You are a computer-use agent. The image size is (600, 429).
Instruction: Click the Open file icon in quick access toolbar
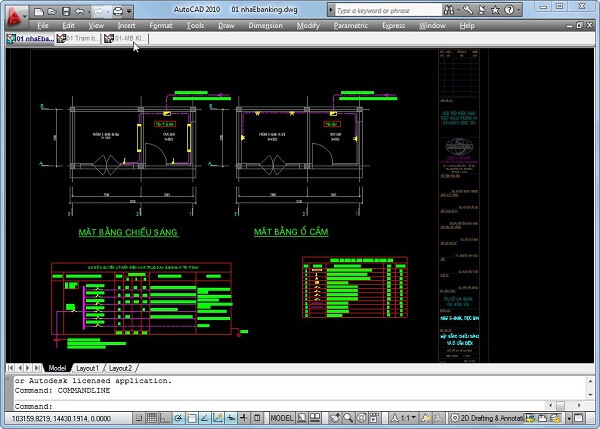pyautogui.click(x=52, y=10)
